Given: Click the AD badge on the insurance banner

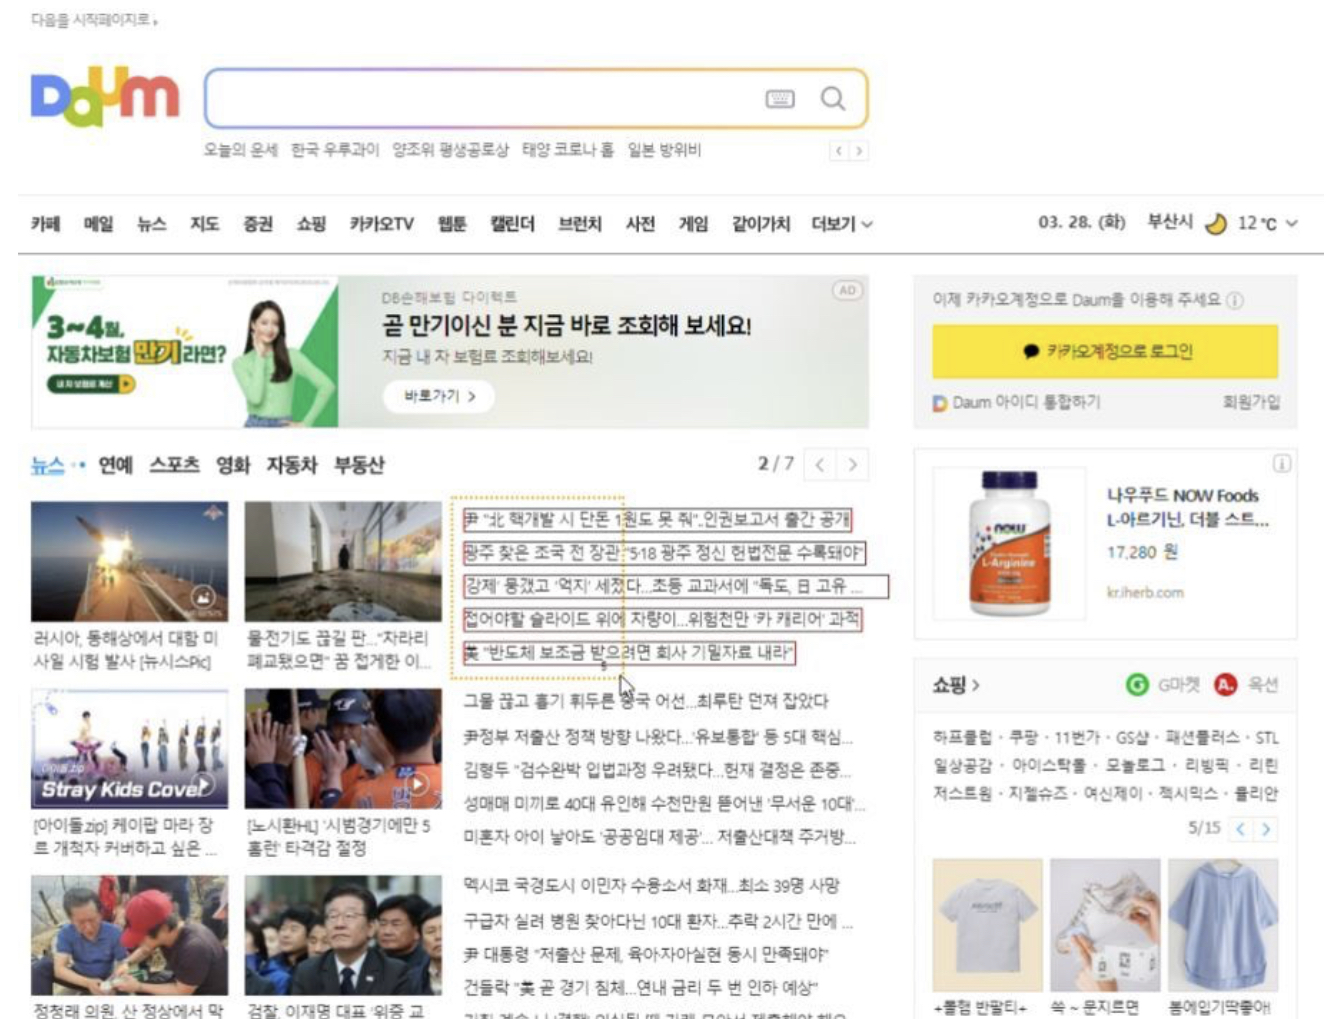Looking at the screenshot, I should tap(847, 290).
